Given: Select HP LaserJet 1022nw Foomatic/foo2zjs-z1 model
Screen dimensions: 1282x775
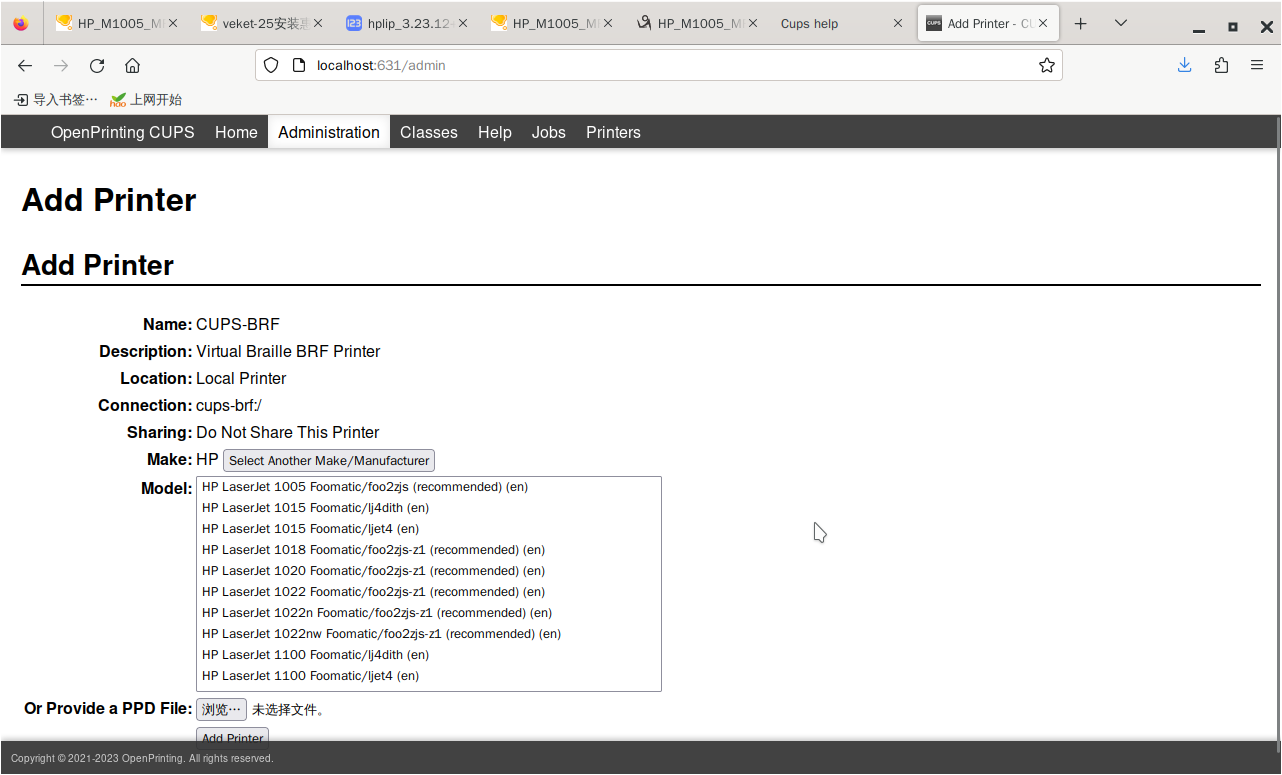Looking at the screenshot, I should pos(428,634).
